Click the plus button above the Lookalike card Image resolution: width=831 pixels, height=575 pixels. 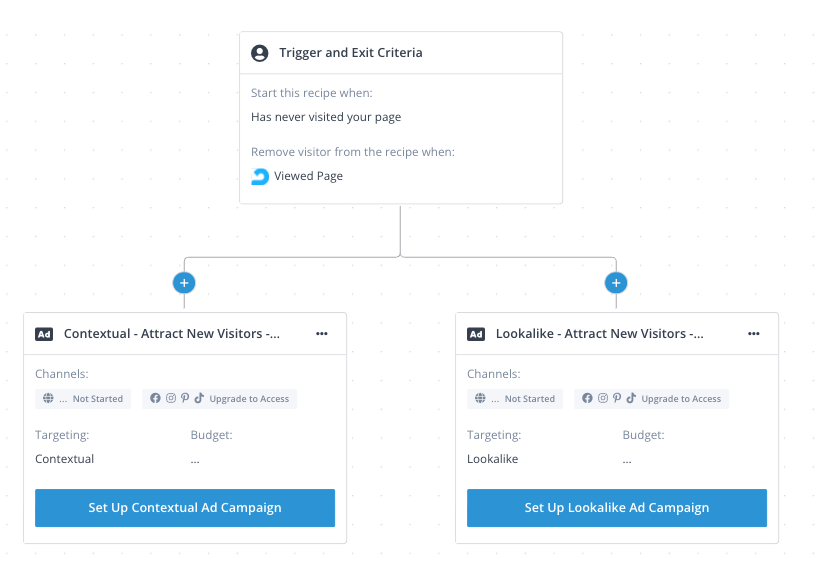pos(616,283)
